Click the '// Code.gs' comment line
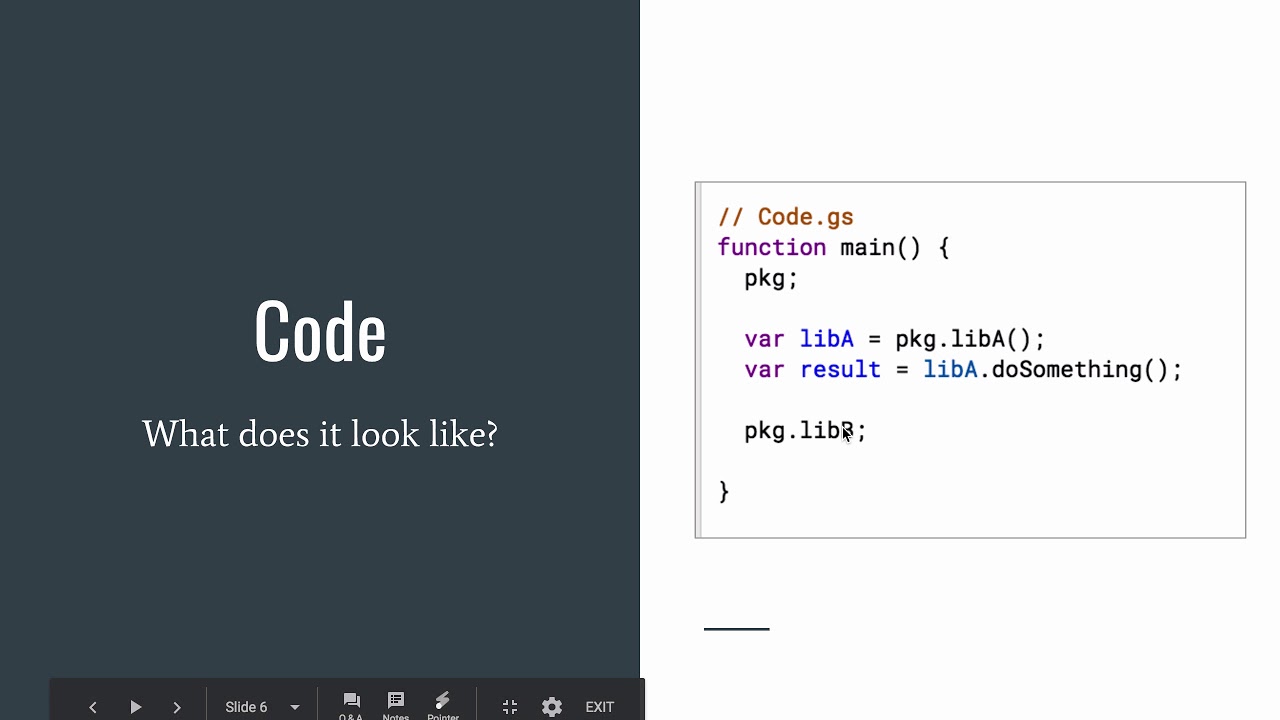This screenshot has height=720, width=1280. [x=786, y=217]
